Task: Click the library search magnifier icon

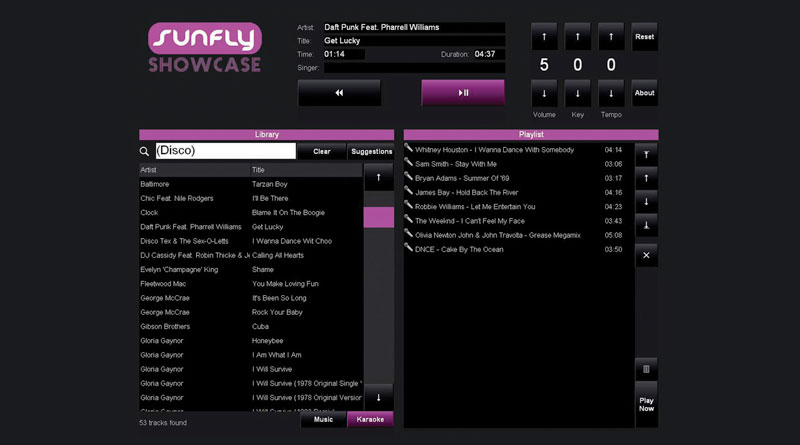Action: coord(145,152)
